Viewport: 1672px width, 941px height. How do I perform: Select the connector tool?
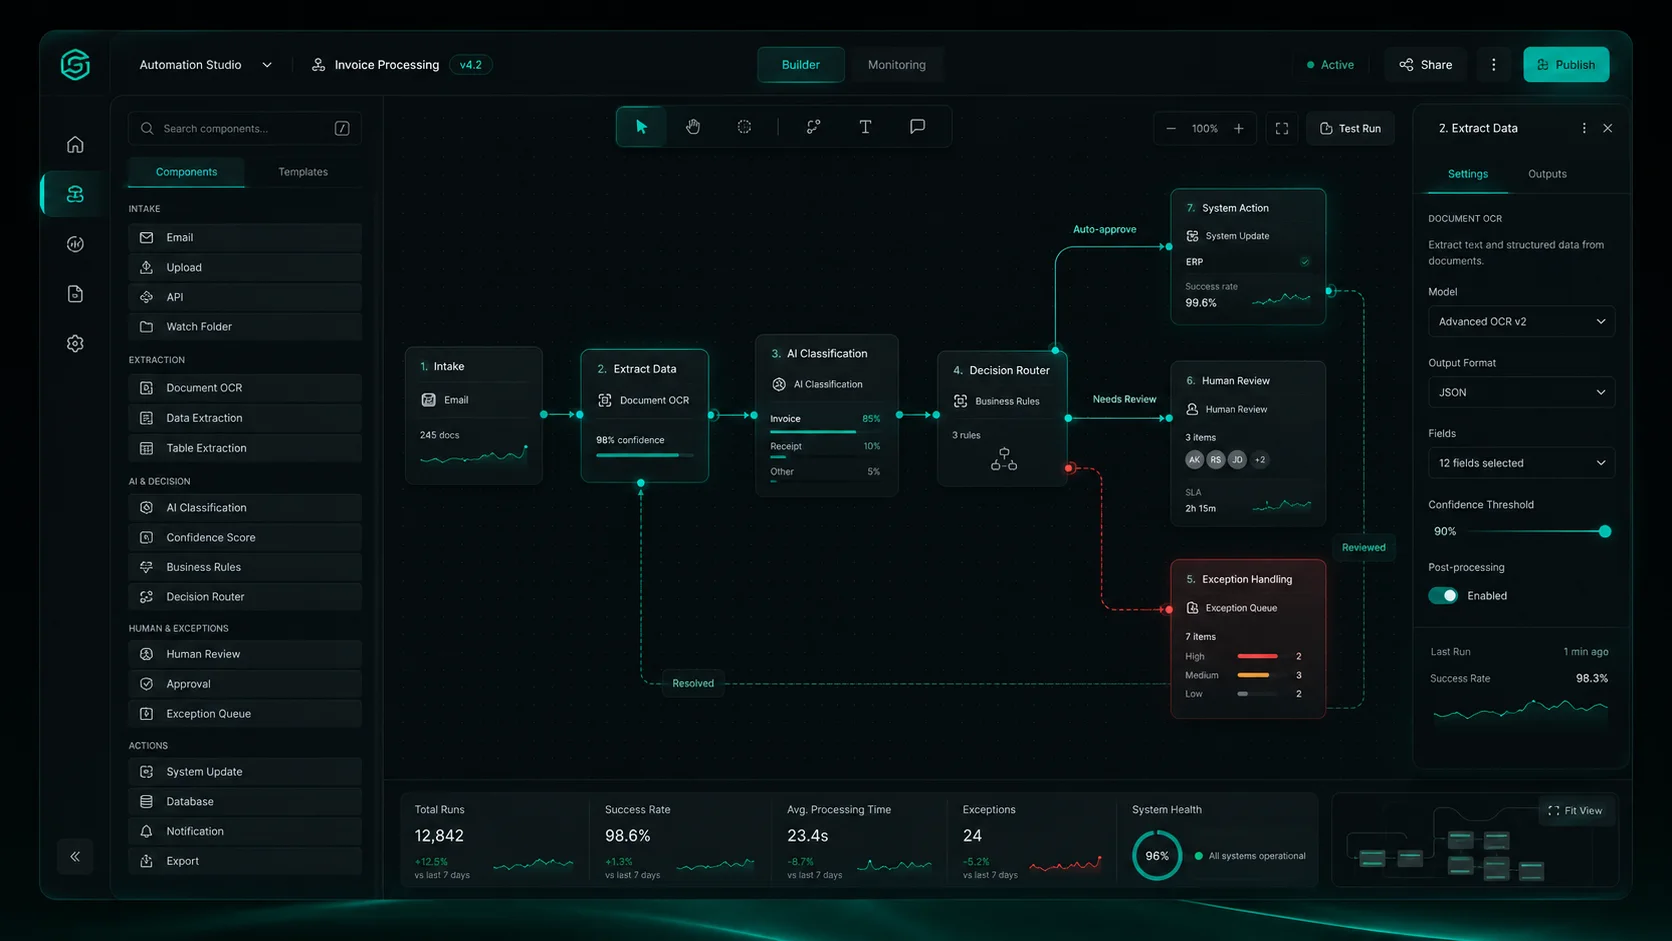(x=814, y=127)
